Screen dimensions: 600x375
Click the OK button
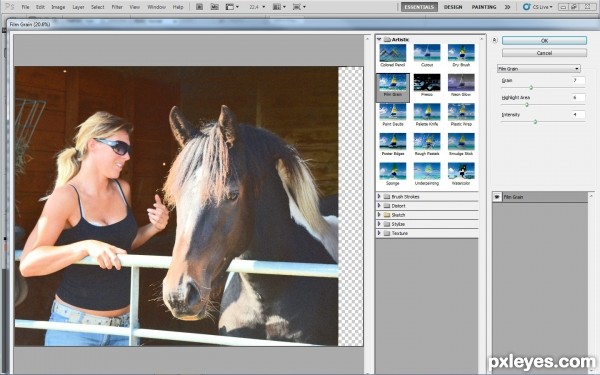click(x=544, y=41)
